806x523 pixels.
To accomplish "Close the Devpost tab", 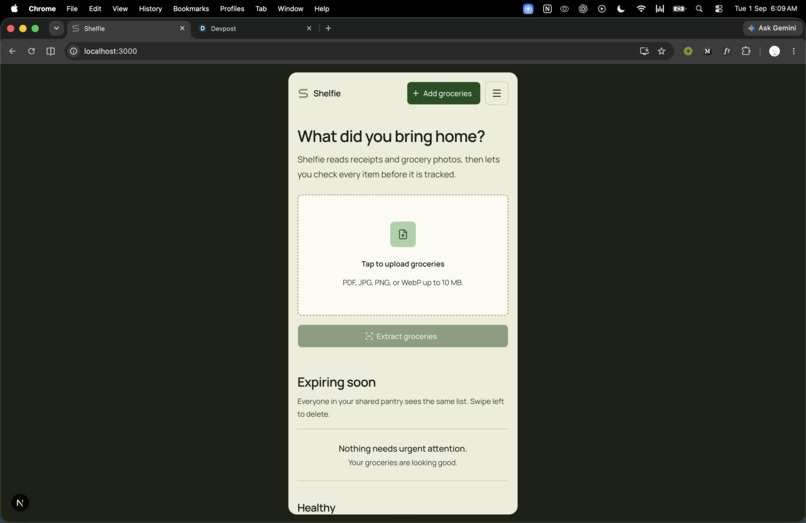I will [x=309, y=28].
